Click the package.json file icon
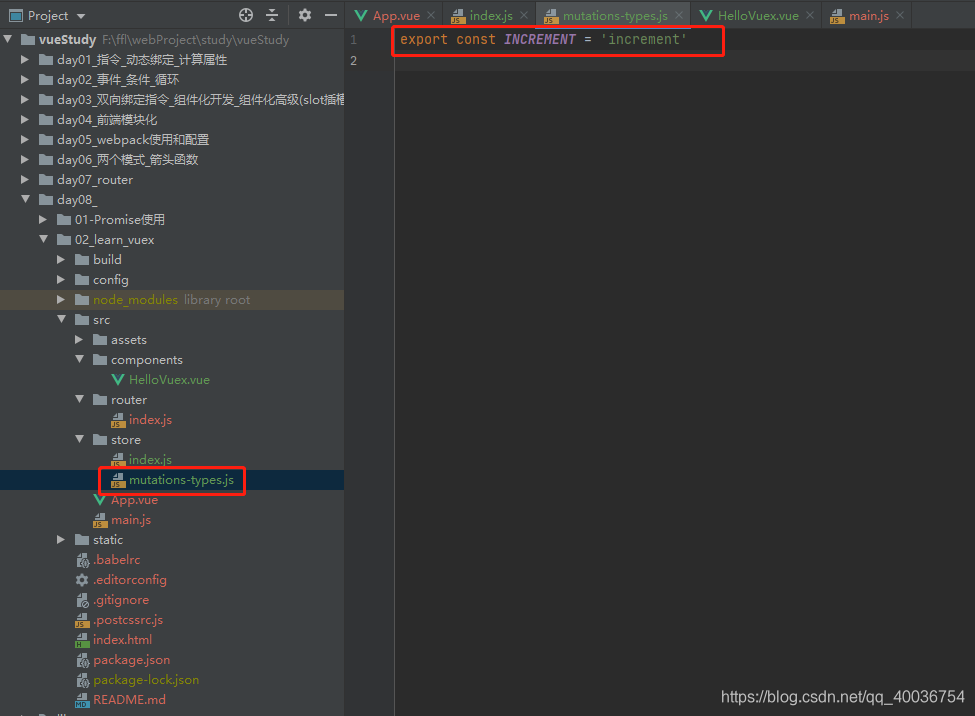 (x=82, y=659)
